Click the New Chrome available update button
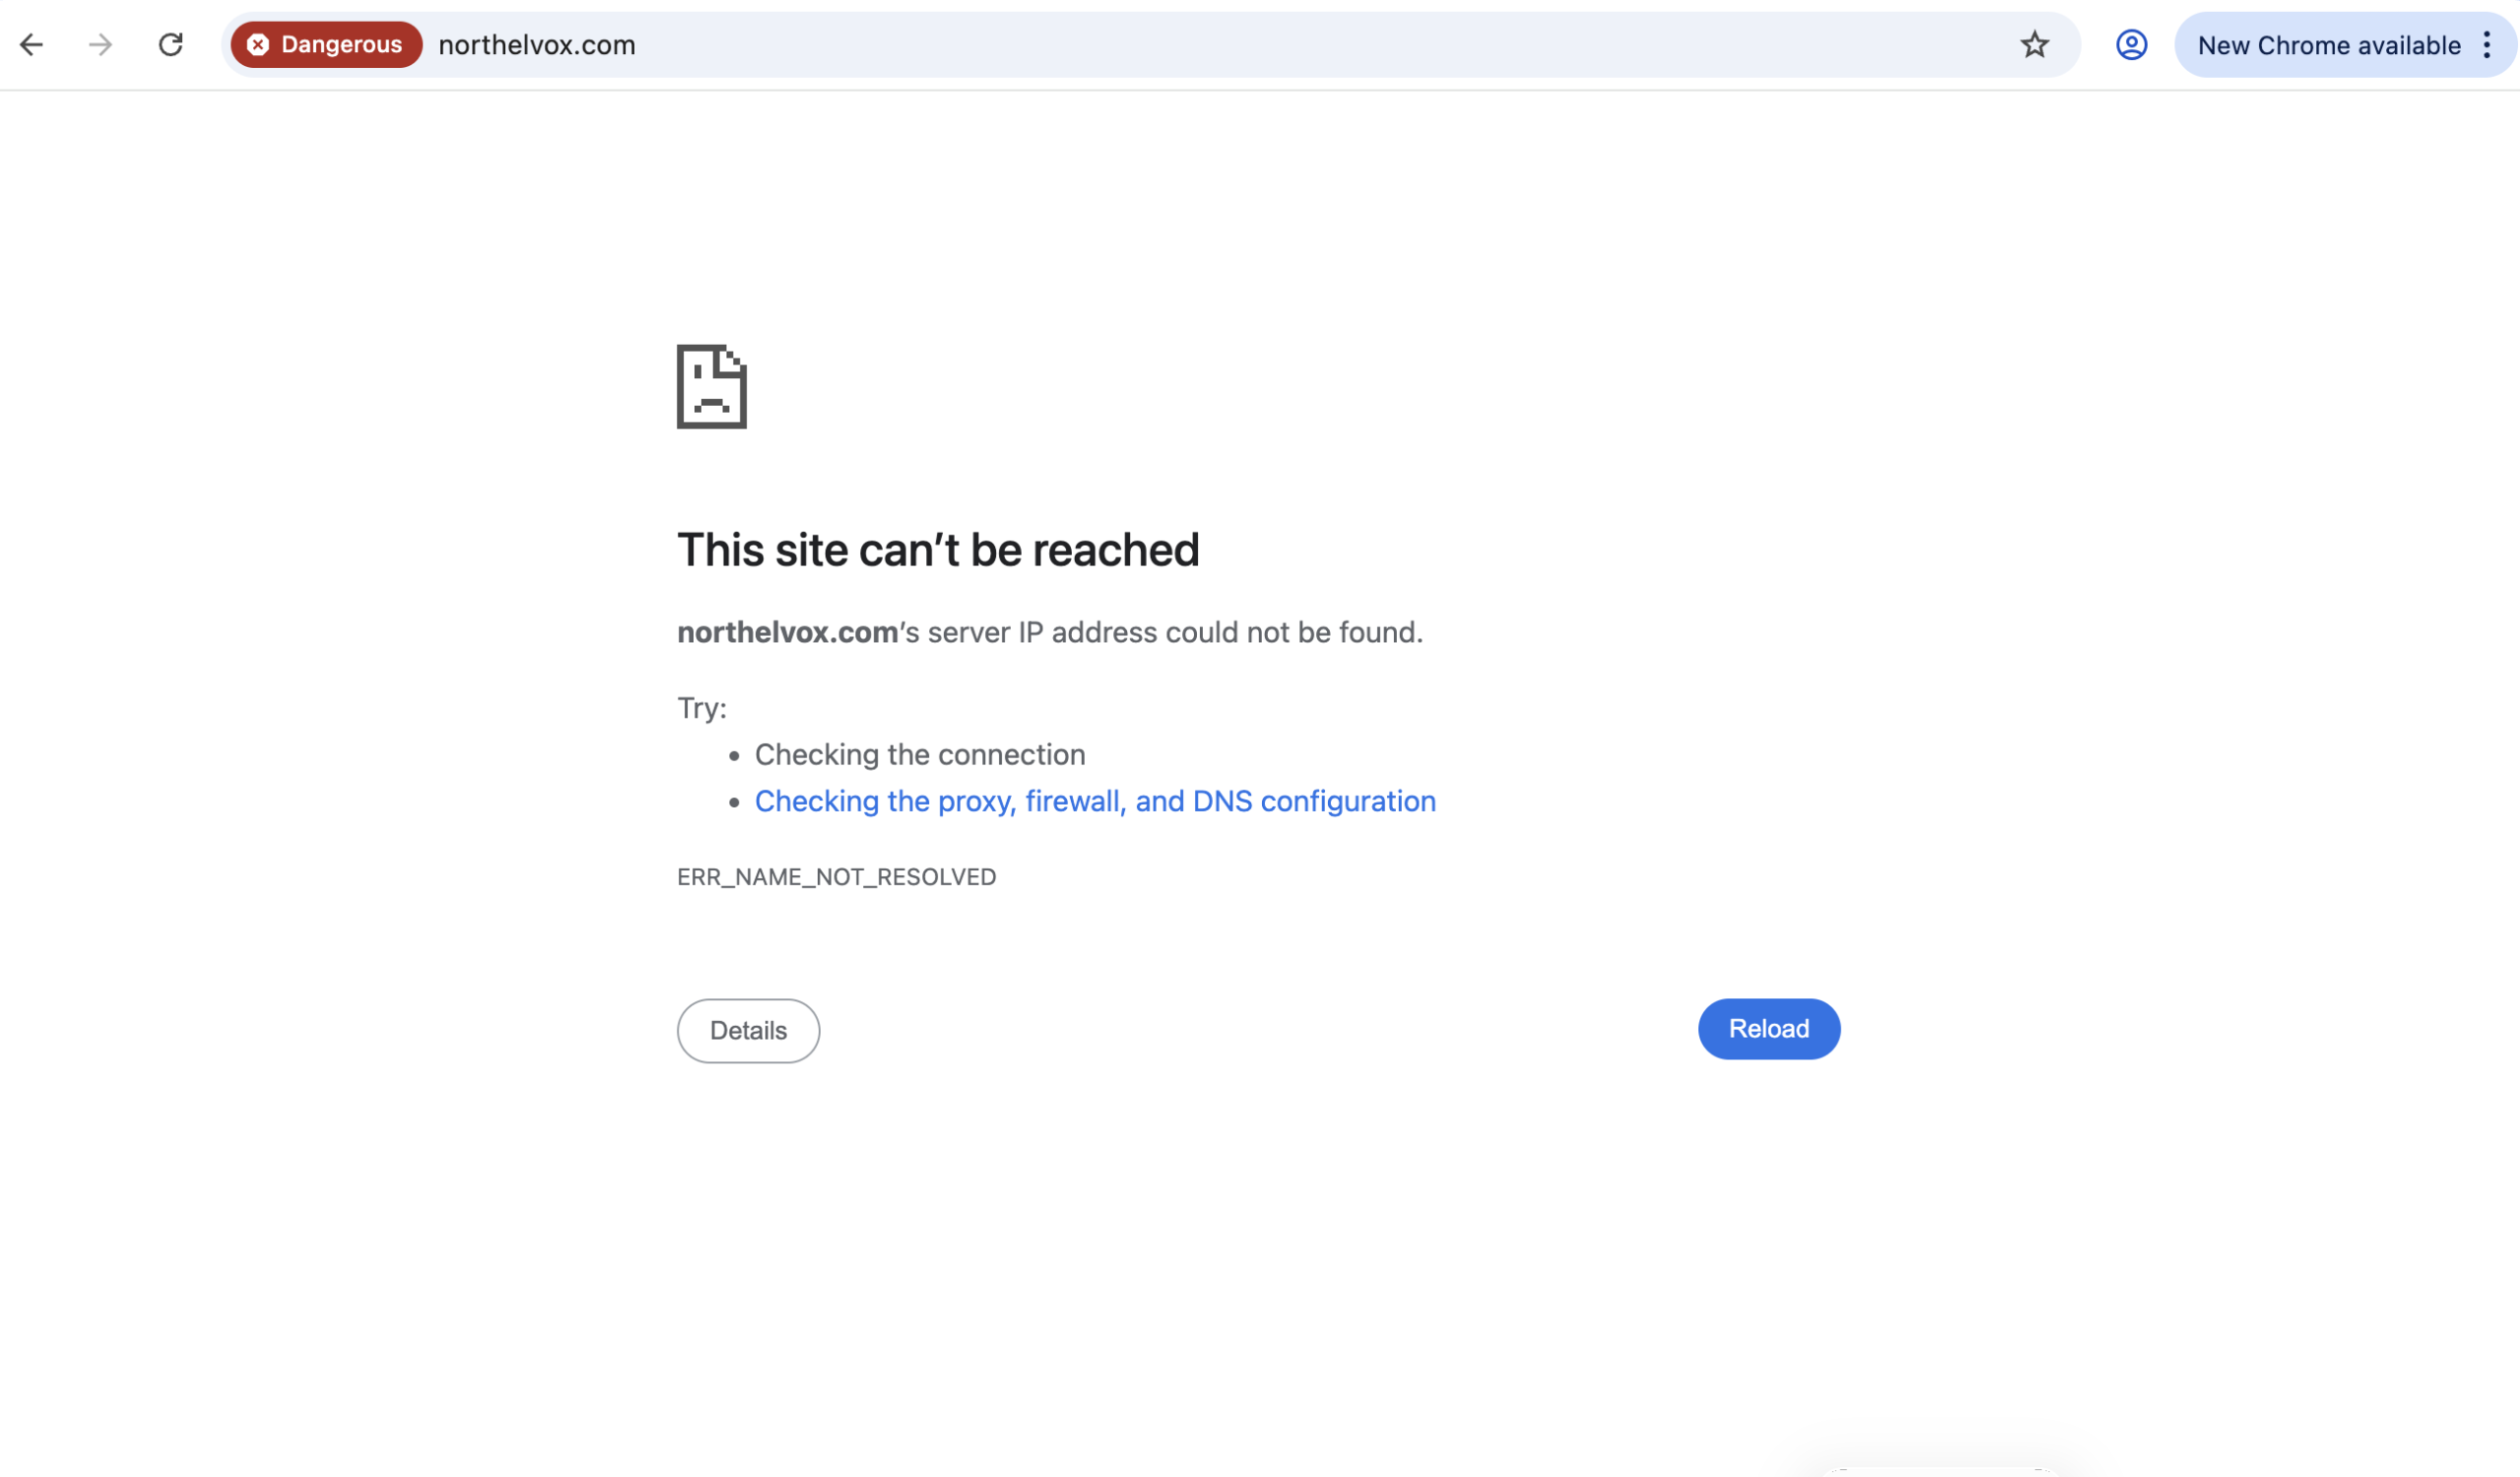 (2328, 45)
